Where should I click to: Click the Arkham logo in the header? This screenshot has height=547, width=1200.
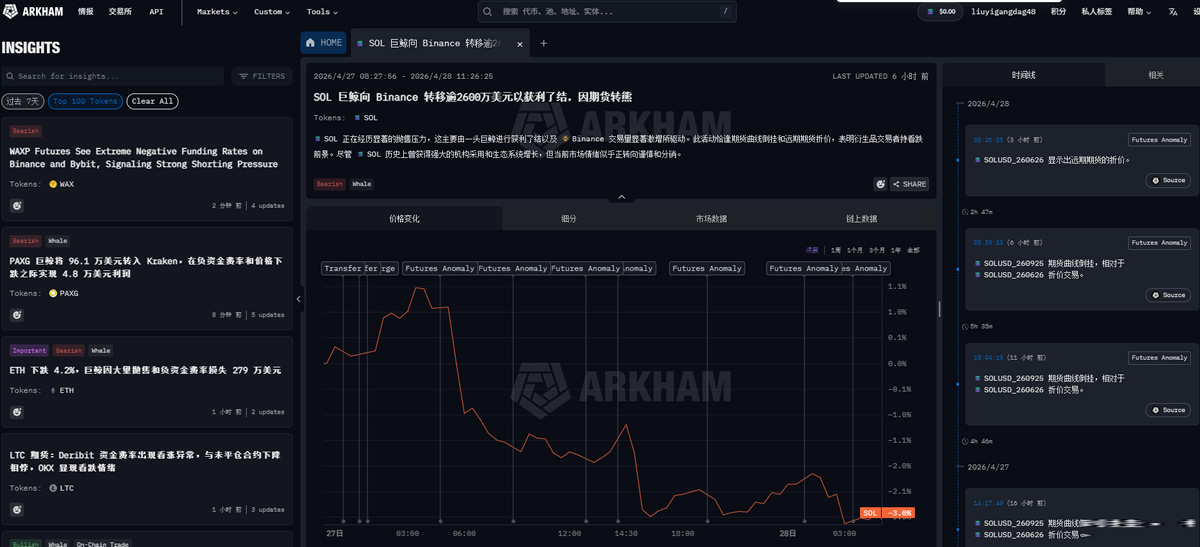tap(31, 12)
